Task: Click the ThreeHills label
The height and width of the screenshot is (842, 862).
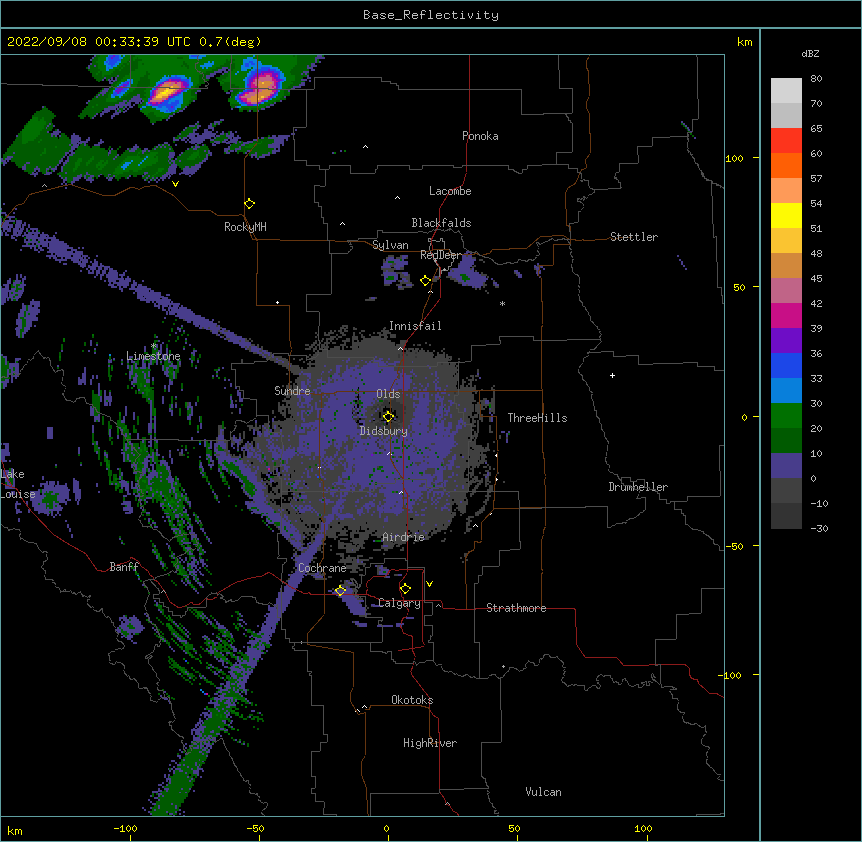Action: click(537, 418)
